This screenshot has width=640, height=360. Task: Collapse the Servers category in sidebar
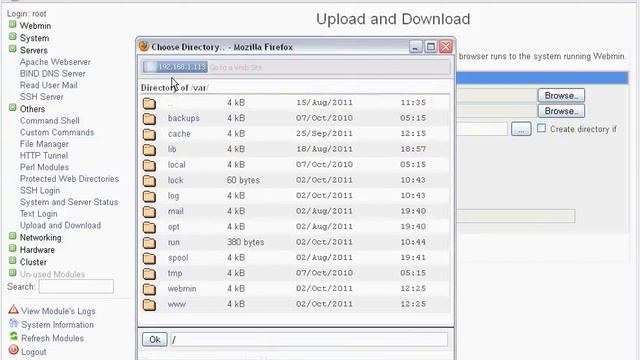point(13,49)
